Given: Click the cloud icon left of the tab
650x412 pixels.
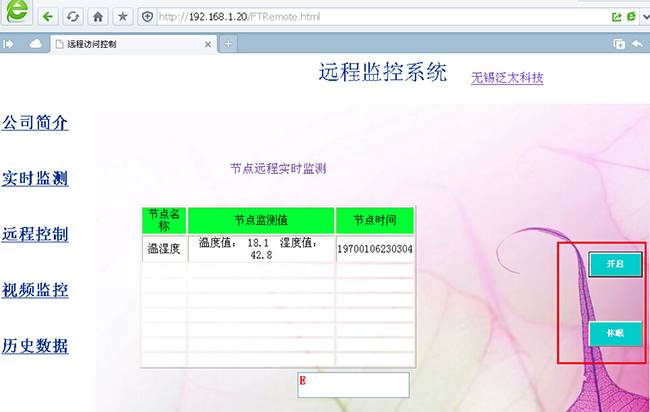Looking at the screenshot, I should (x=36, y=44).
